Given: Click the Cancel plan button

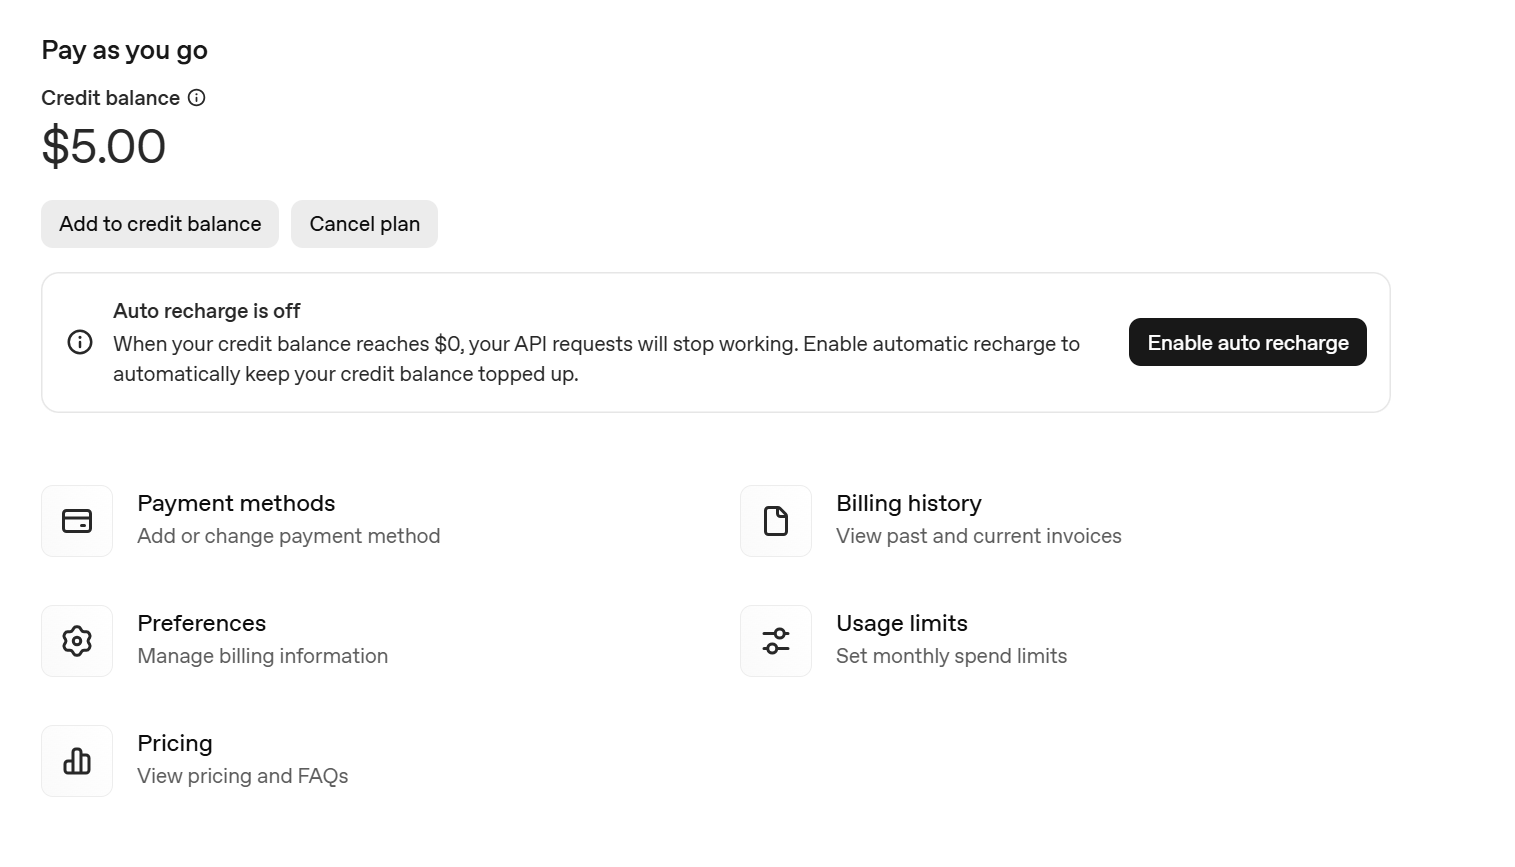Looking at the screenshot, I should click(x=364, y=224).
